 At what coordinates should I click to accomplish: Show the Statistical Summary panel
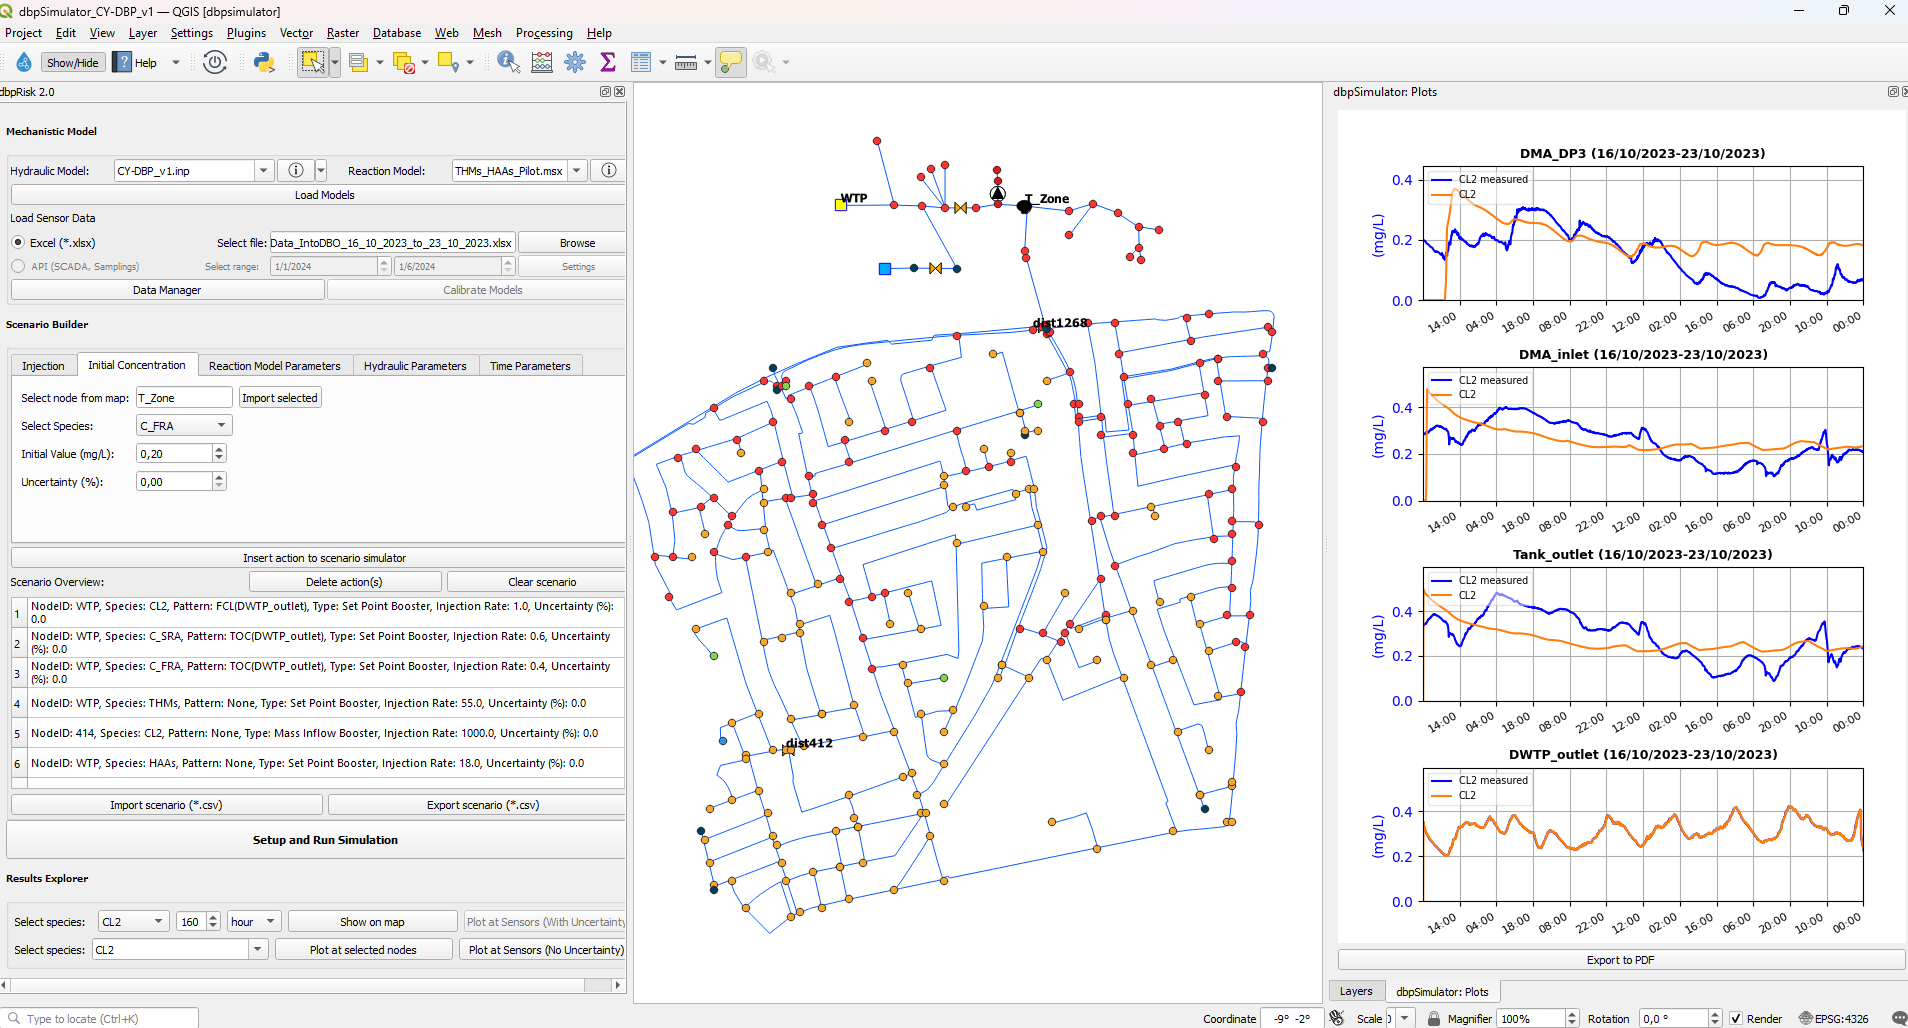[x=608, y=62]
